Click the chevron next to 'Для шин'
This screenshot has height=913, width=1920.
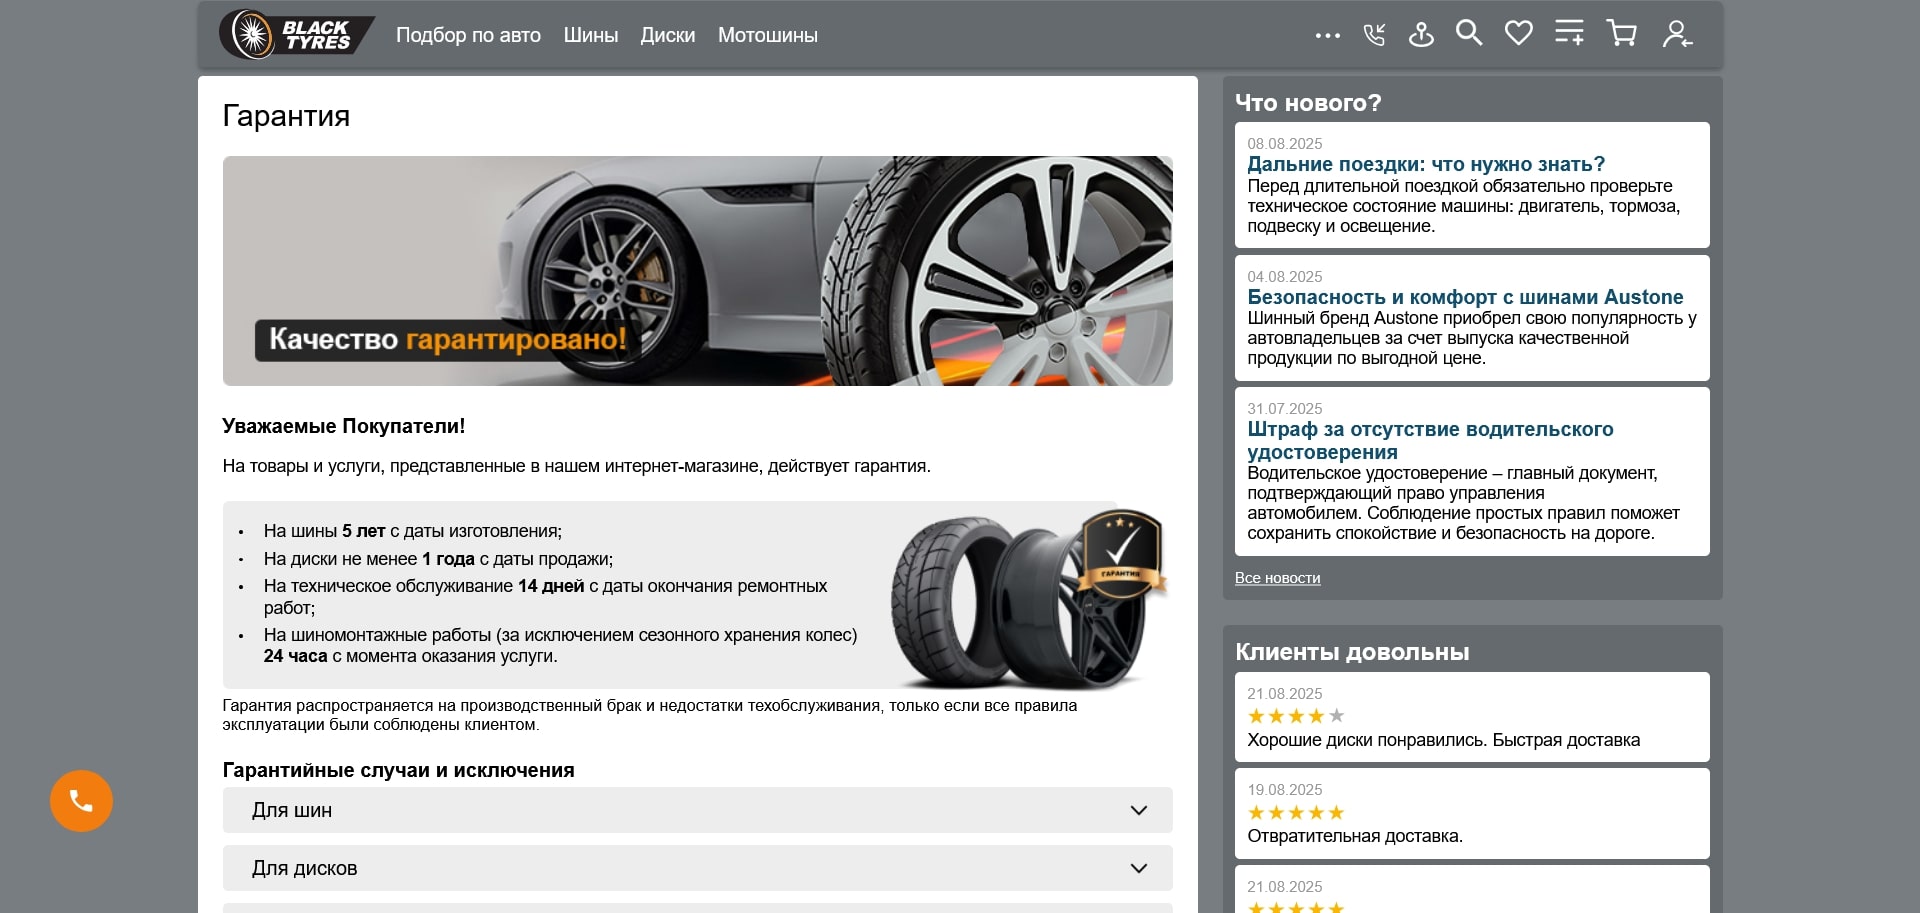pos(1138,811)
